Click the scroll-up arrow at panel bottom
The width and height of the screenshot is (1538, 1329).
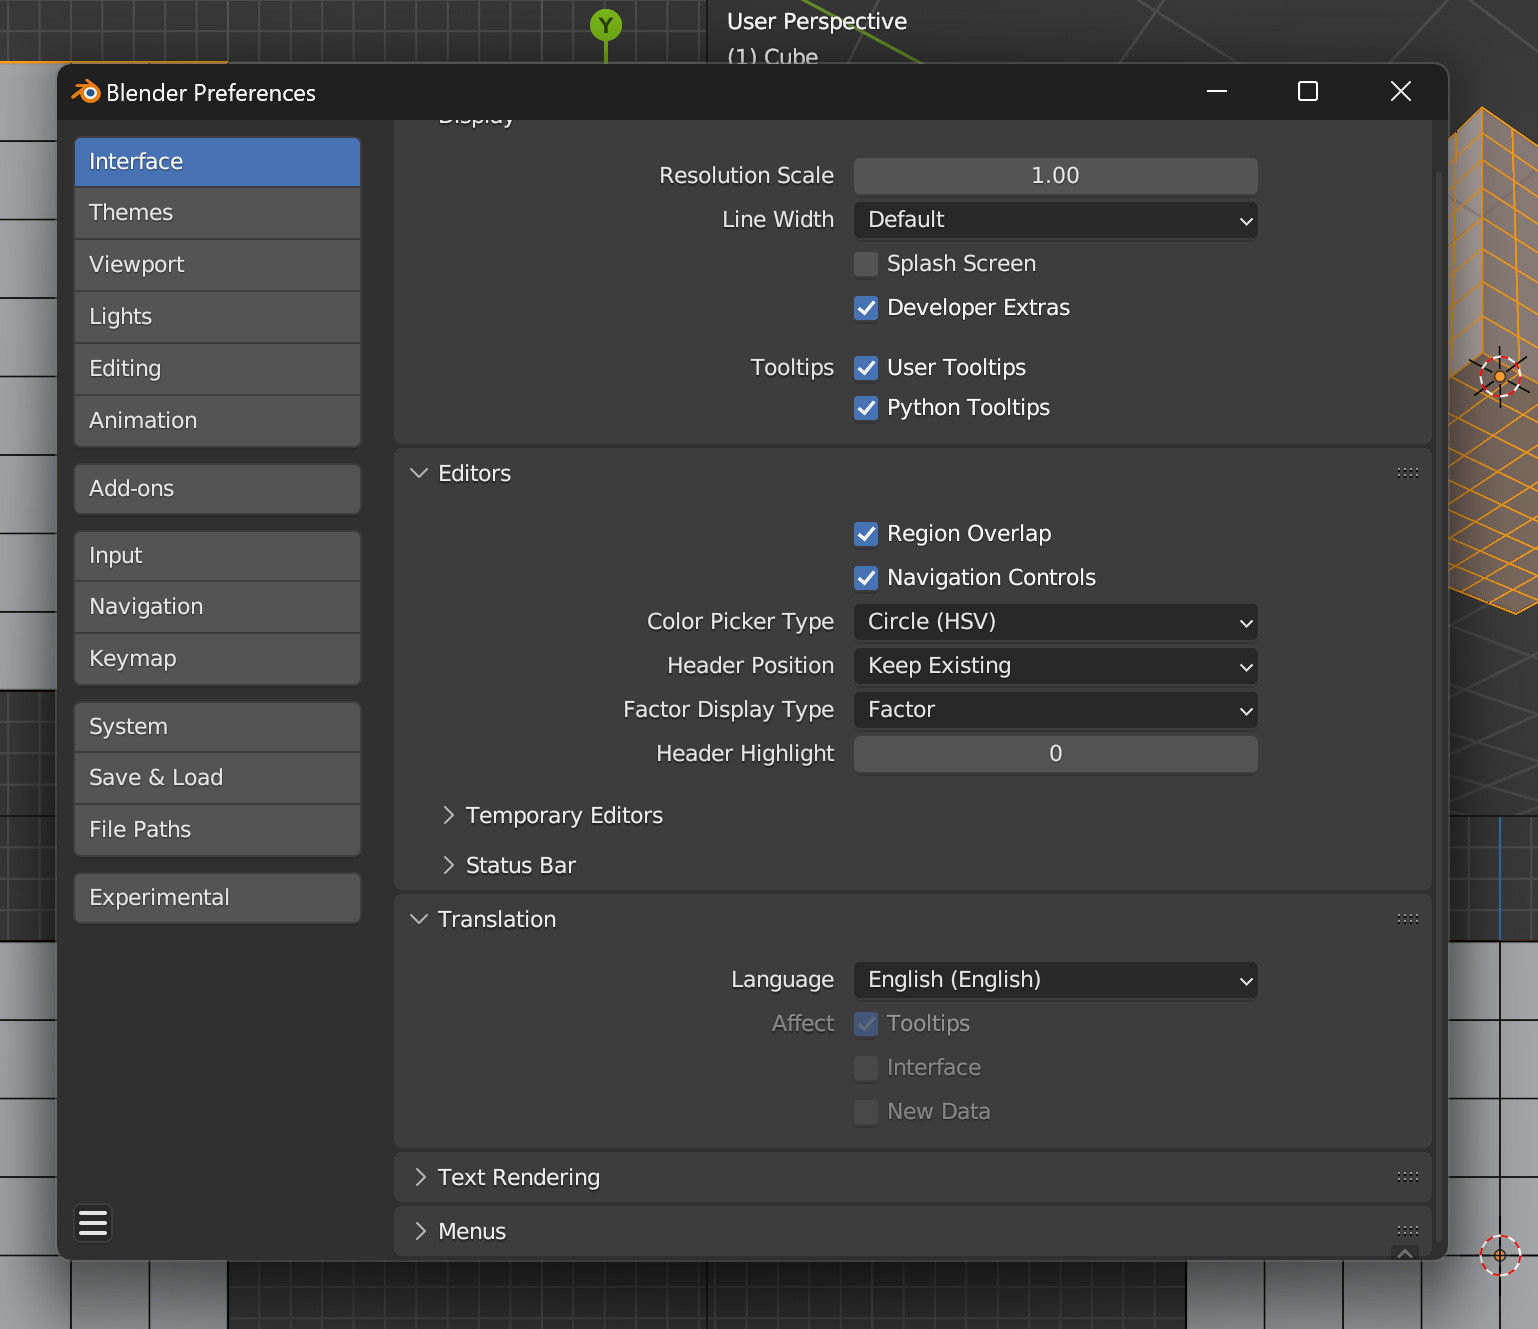[x=1405, y=1253]
